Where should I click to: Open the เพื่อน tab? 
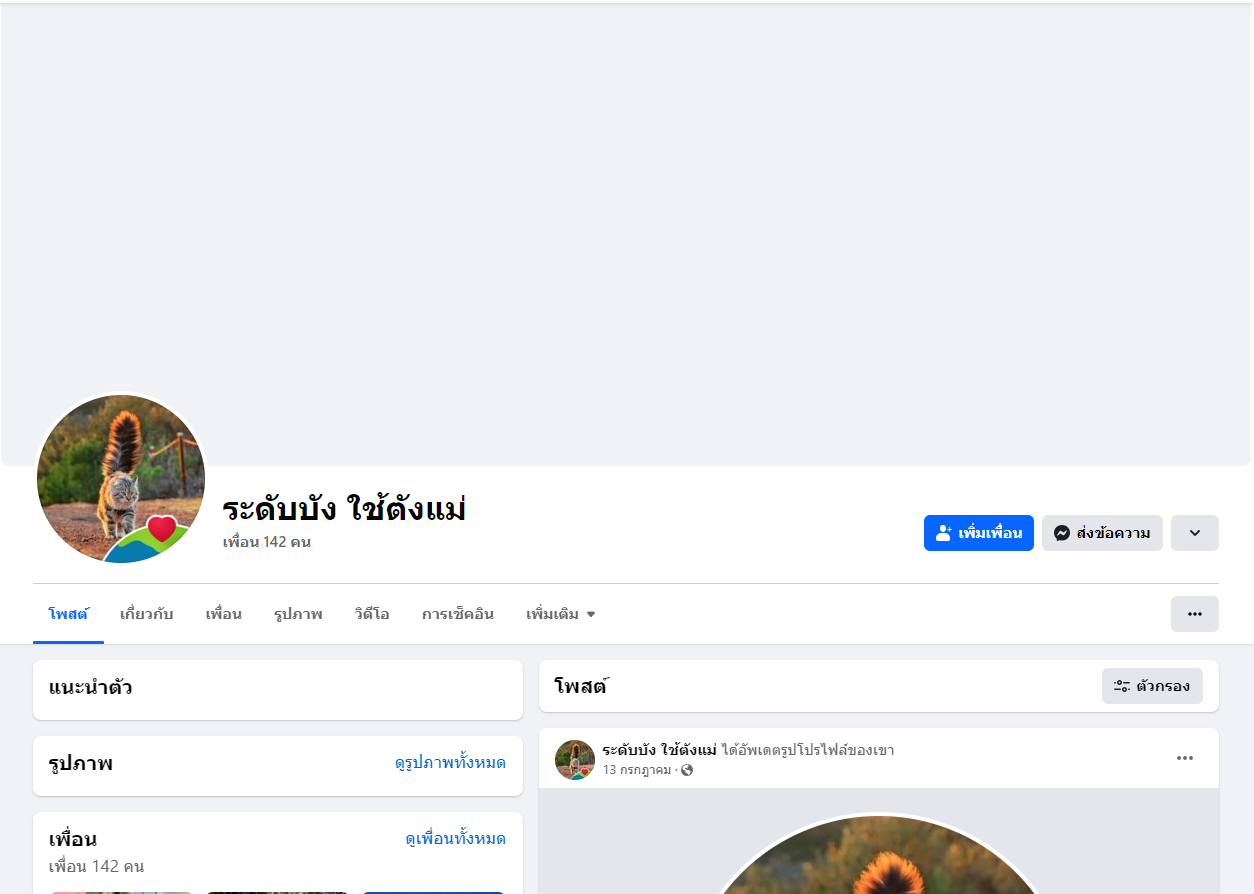224,614
